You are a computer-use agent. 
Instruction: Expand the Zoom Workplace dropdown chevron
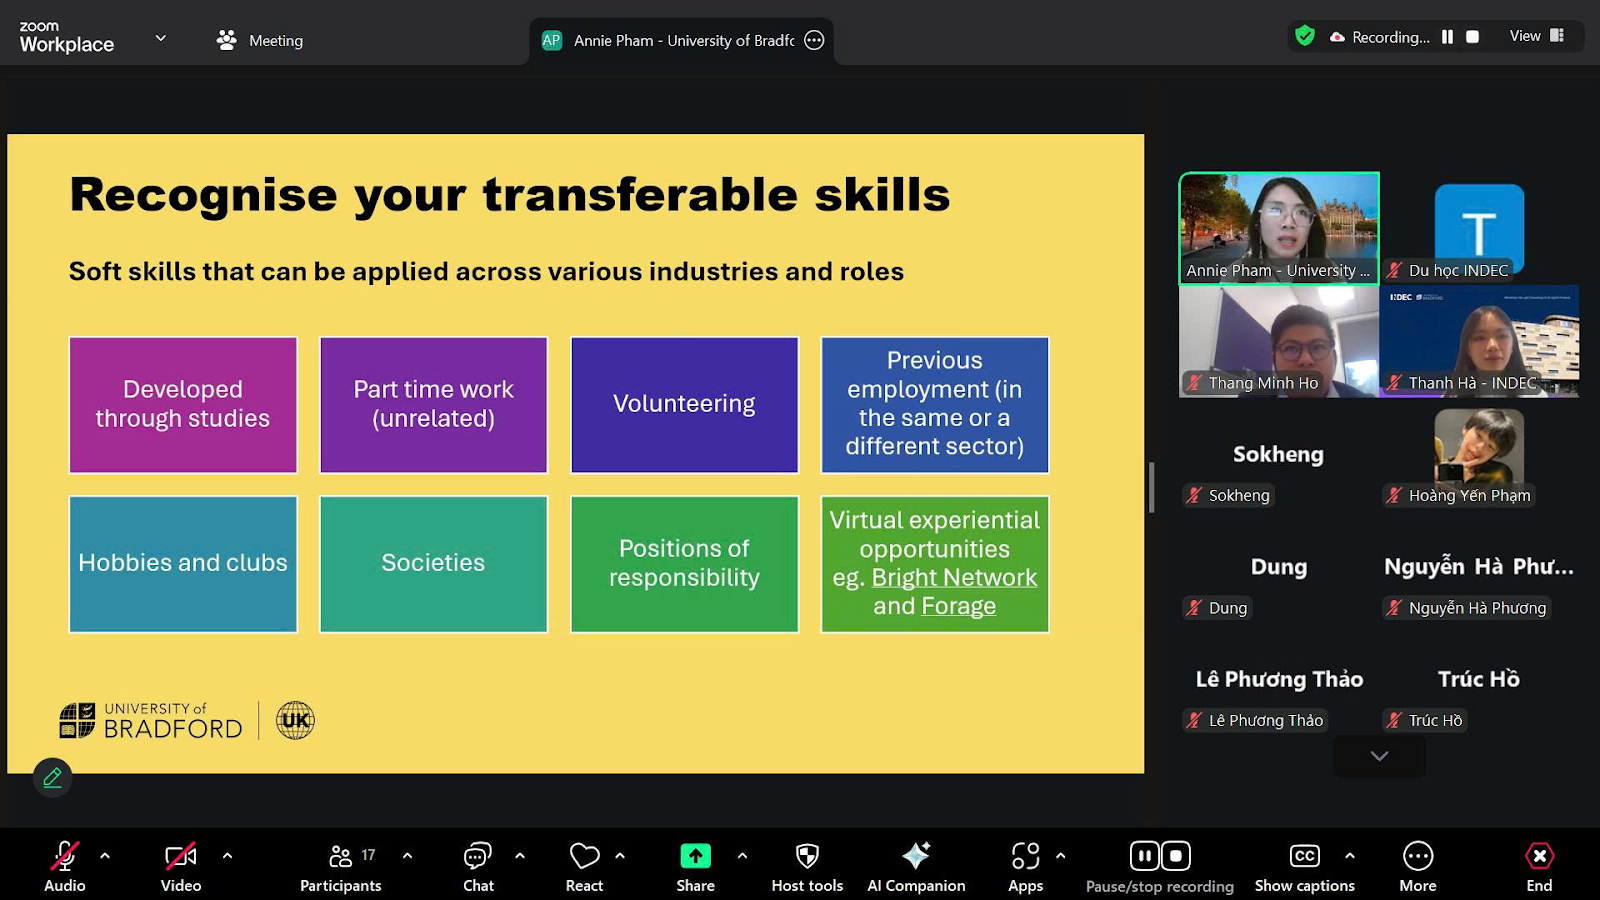(160, 39)
